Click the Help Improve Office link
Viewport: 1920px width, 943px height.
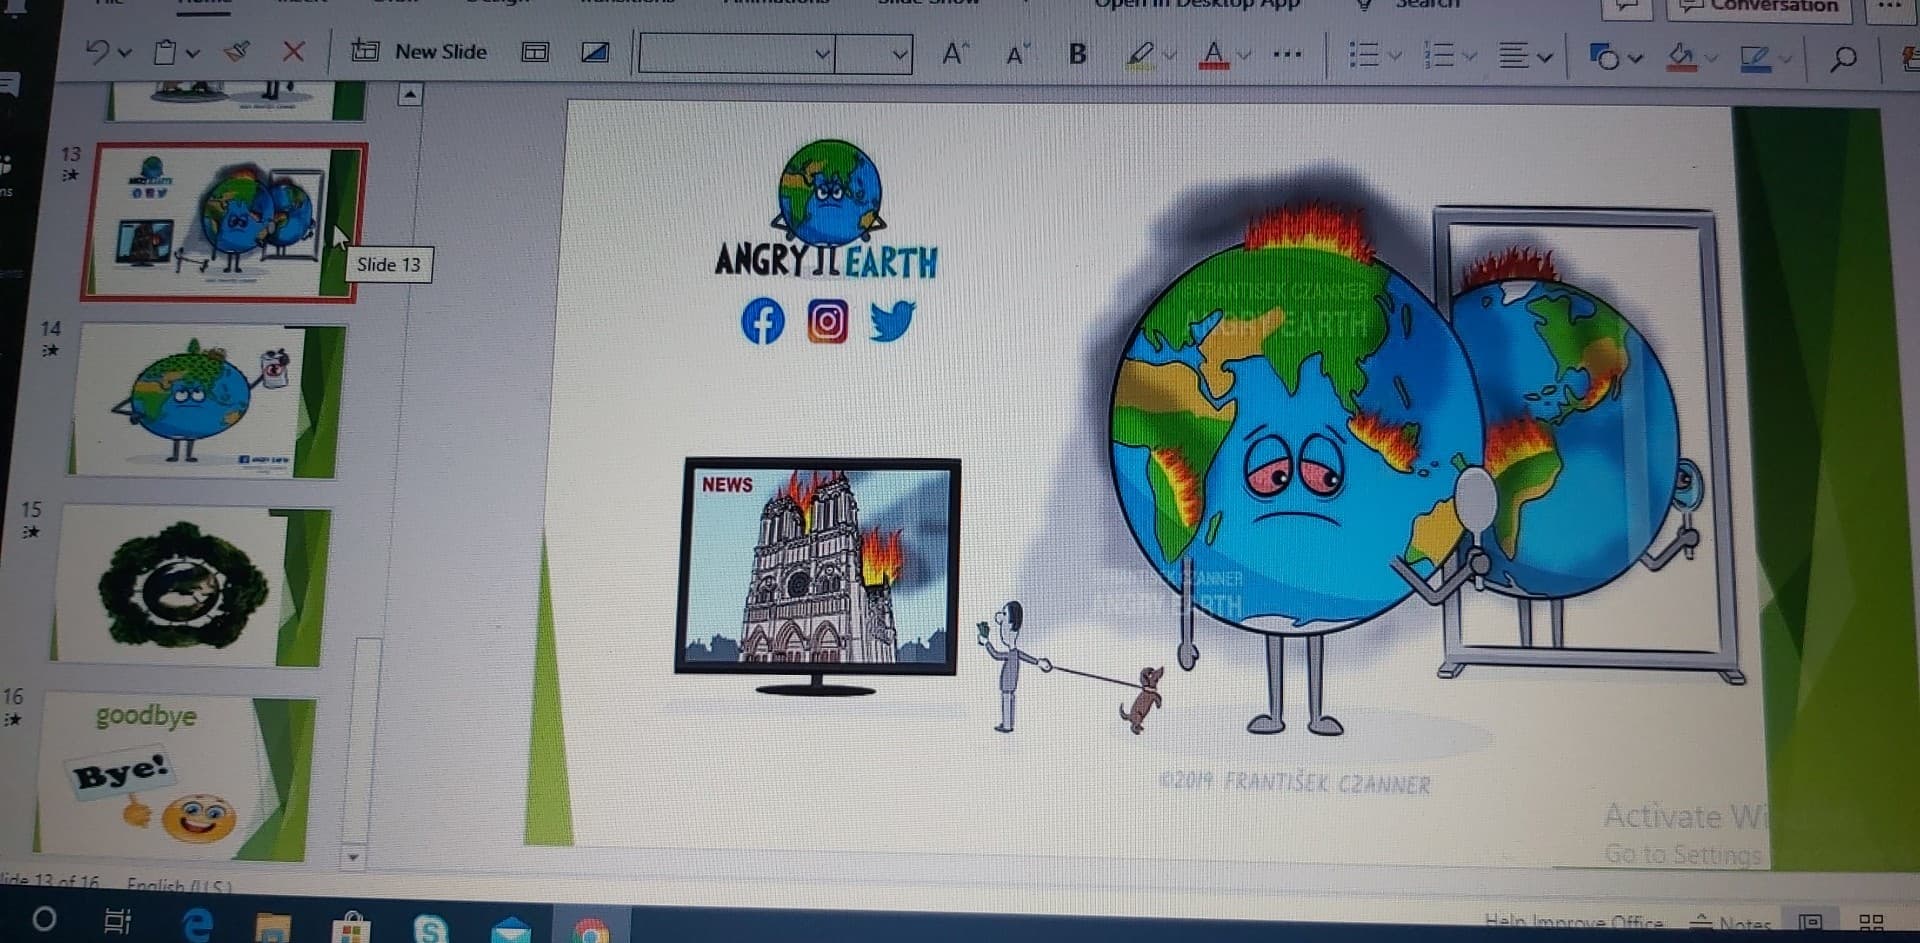coord(1574,921)
